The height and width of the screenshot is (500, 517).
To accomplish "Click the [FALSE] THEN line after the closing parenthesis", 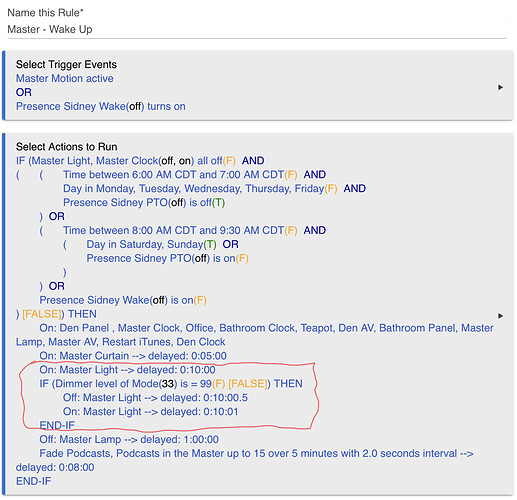I will (56, 314).
